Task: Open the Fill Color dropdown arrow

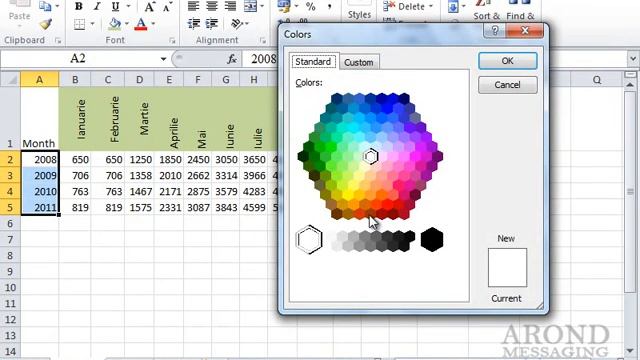Action: coord(127,24)
